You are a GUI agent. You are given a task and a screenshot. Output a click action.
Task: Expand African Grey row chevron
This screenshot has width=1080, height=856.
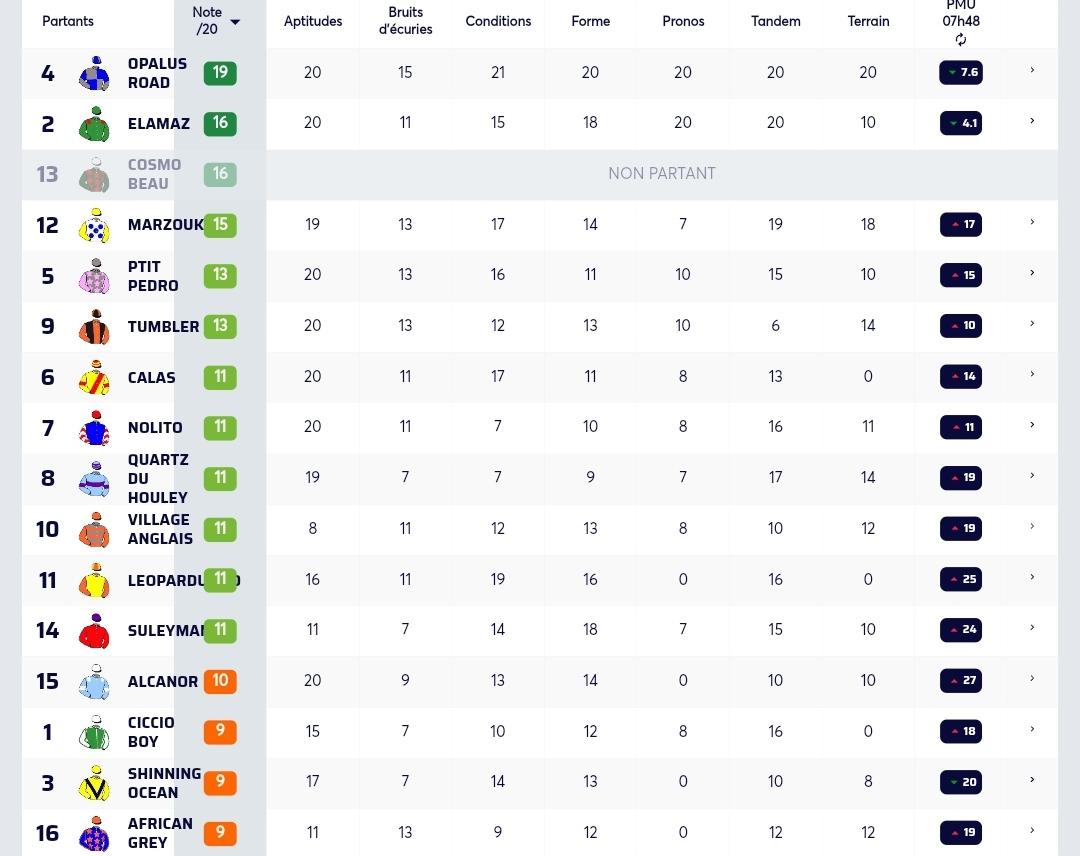1032,831
